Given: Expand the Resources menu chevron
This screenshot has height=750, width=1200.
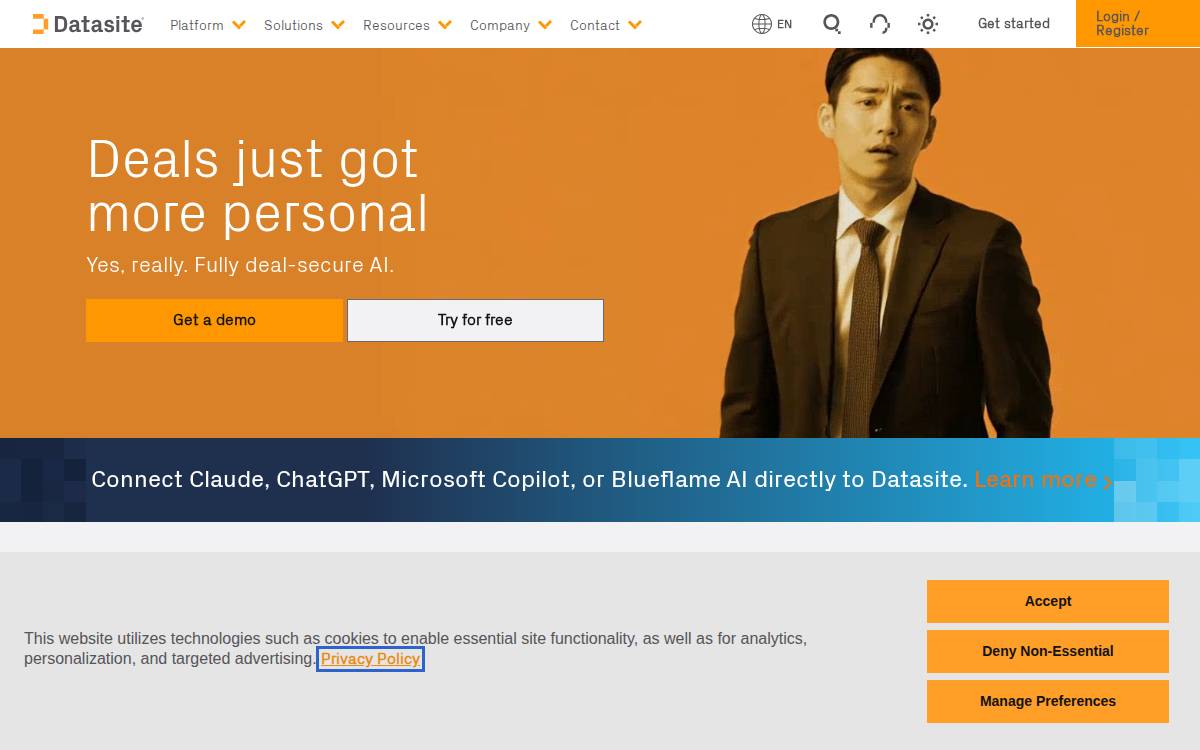Looking at the screenshot, I should click(x=445, y=25).
